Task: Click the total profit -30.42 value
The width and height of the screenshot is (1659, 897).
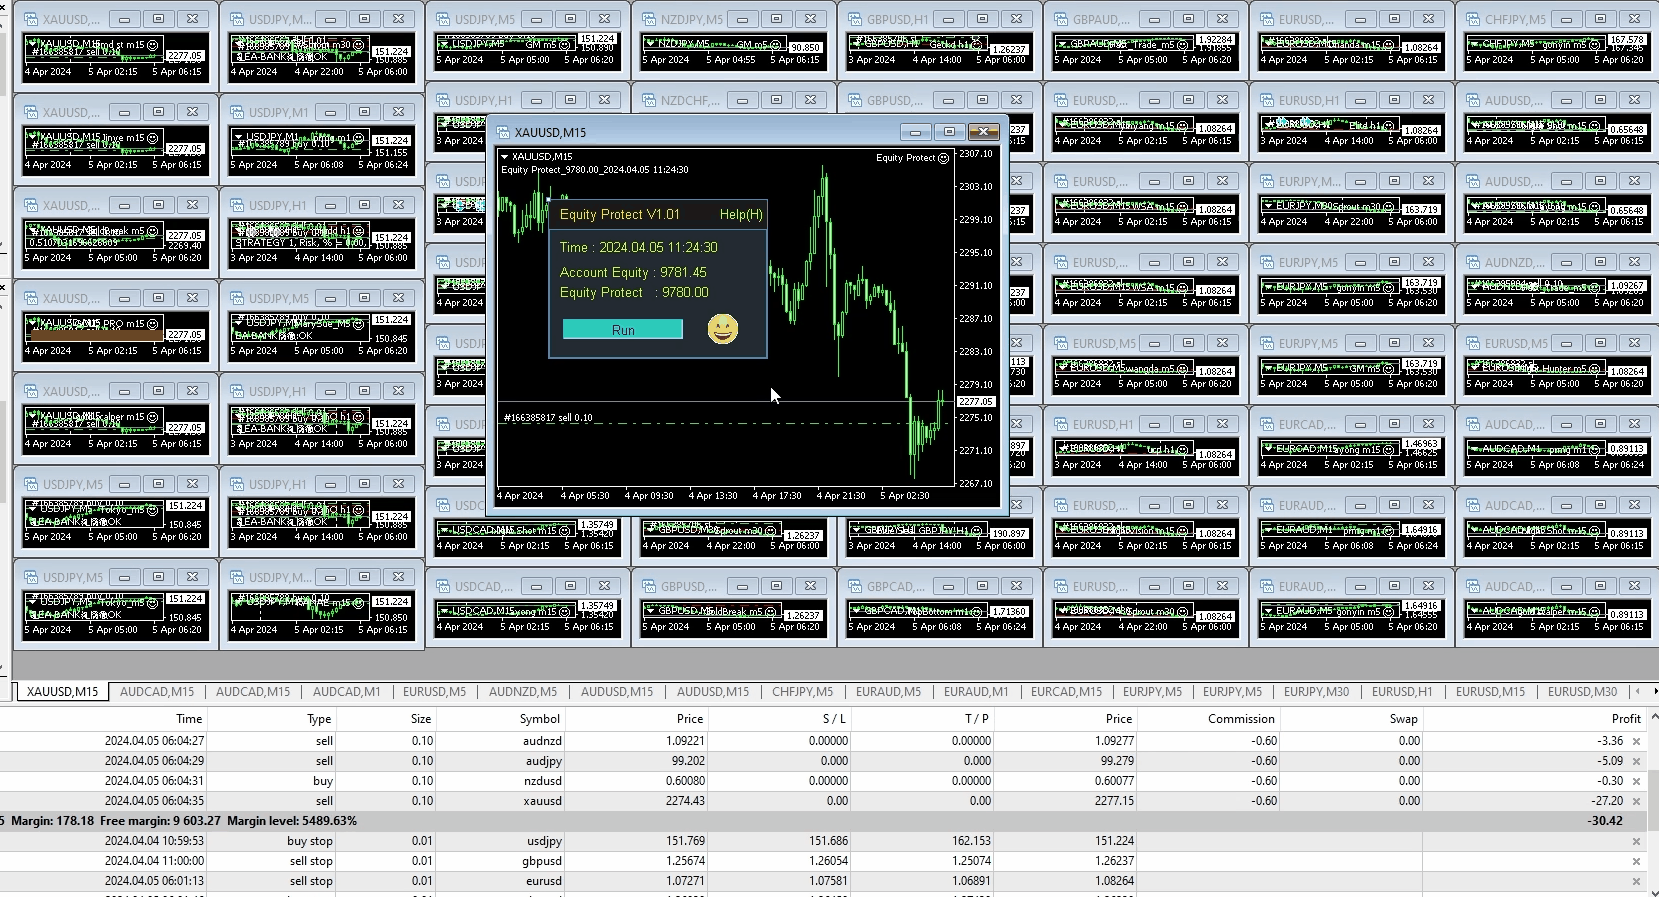Action: click(x=1605, y=821)
